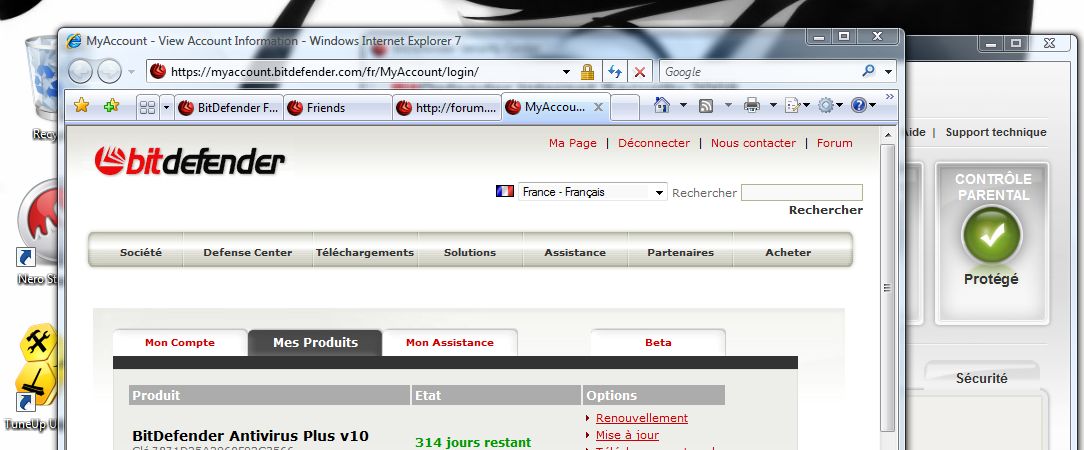Click the BitDefender Antivirus Plus v10 product name
The height and width of the screenshot is (450, 1084).
250,436
